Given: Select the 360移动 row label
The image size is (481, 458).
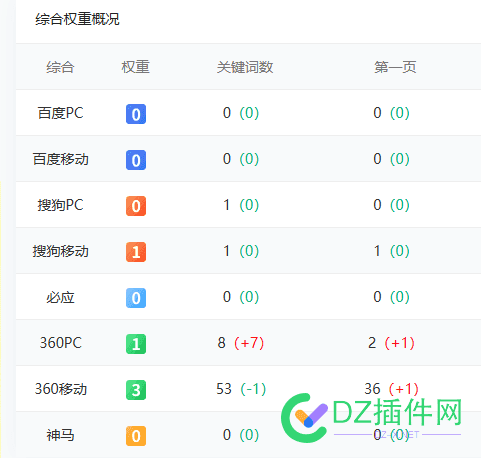Looking at the screenshot, I should click(x=61, y=389).
